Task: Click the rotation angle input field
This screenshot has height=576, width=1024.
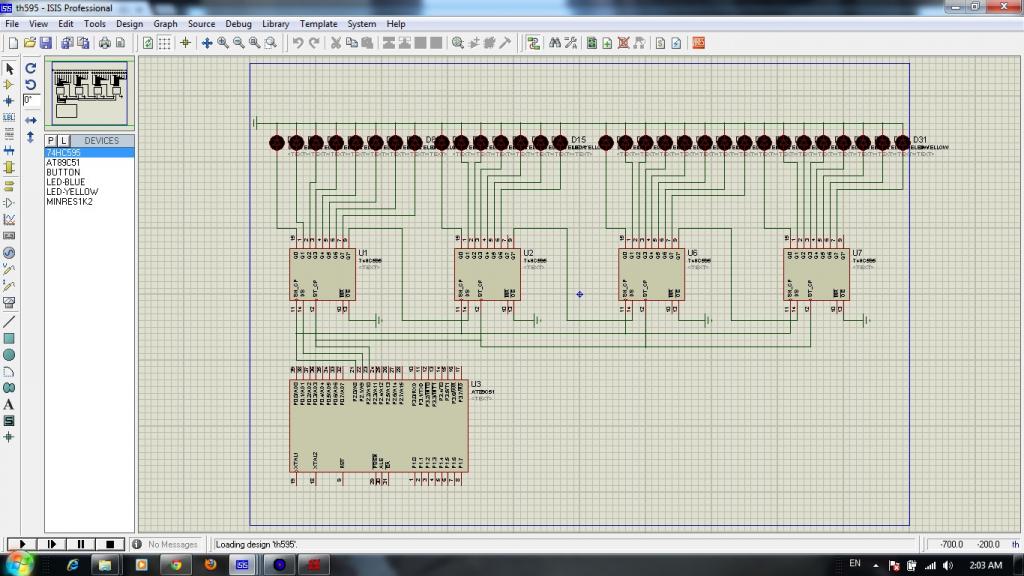Action: [x=31, y=100]
